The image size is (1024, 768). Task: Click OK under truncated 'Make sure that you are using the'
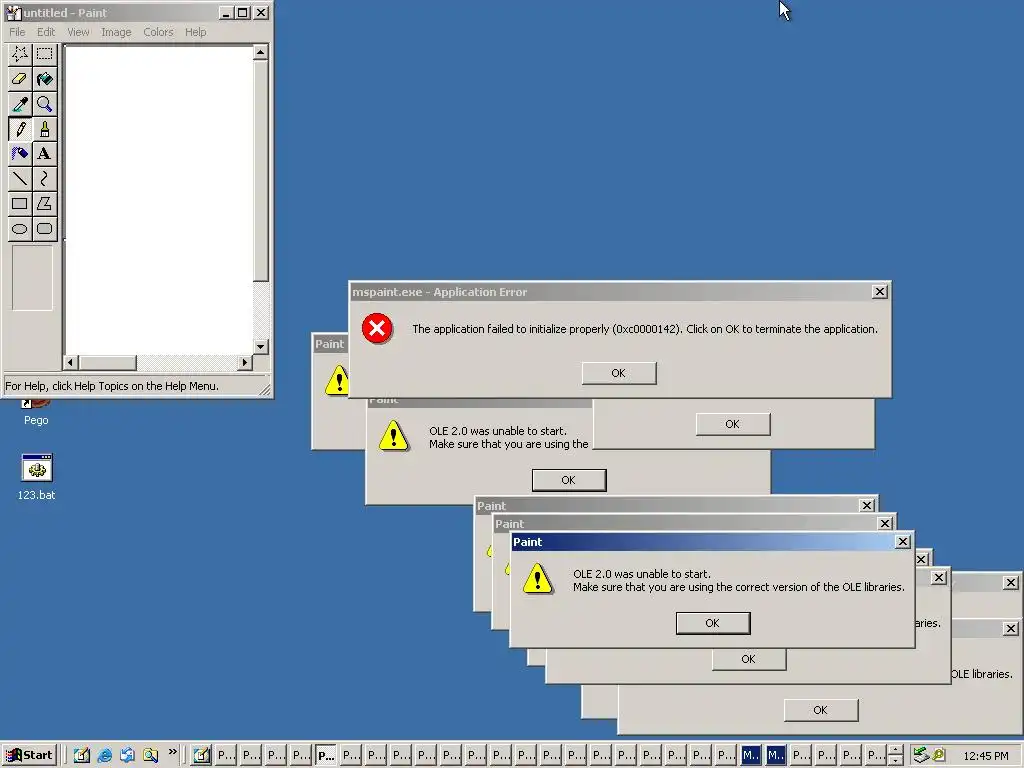(569, 480)
